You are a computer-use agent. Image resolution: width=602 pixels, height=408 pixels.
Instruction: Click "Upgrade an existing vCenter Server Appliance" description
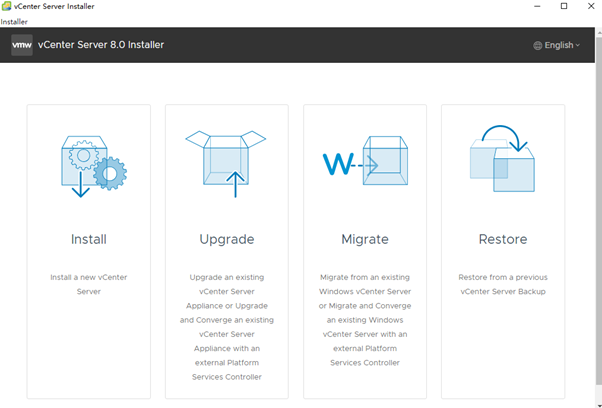click(x=227, y=327)
